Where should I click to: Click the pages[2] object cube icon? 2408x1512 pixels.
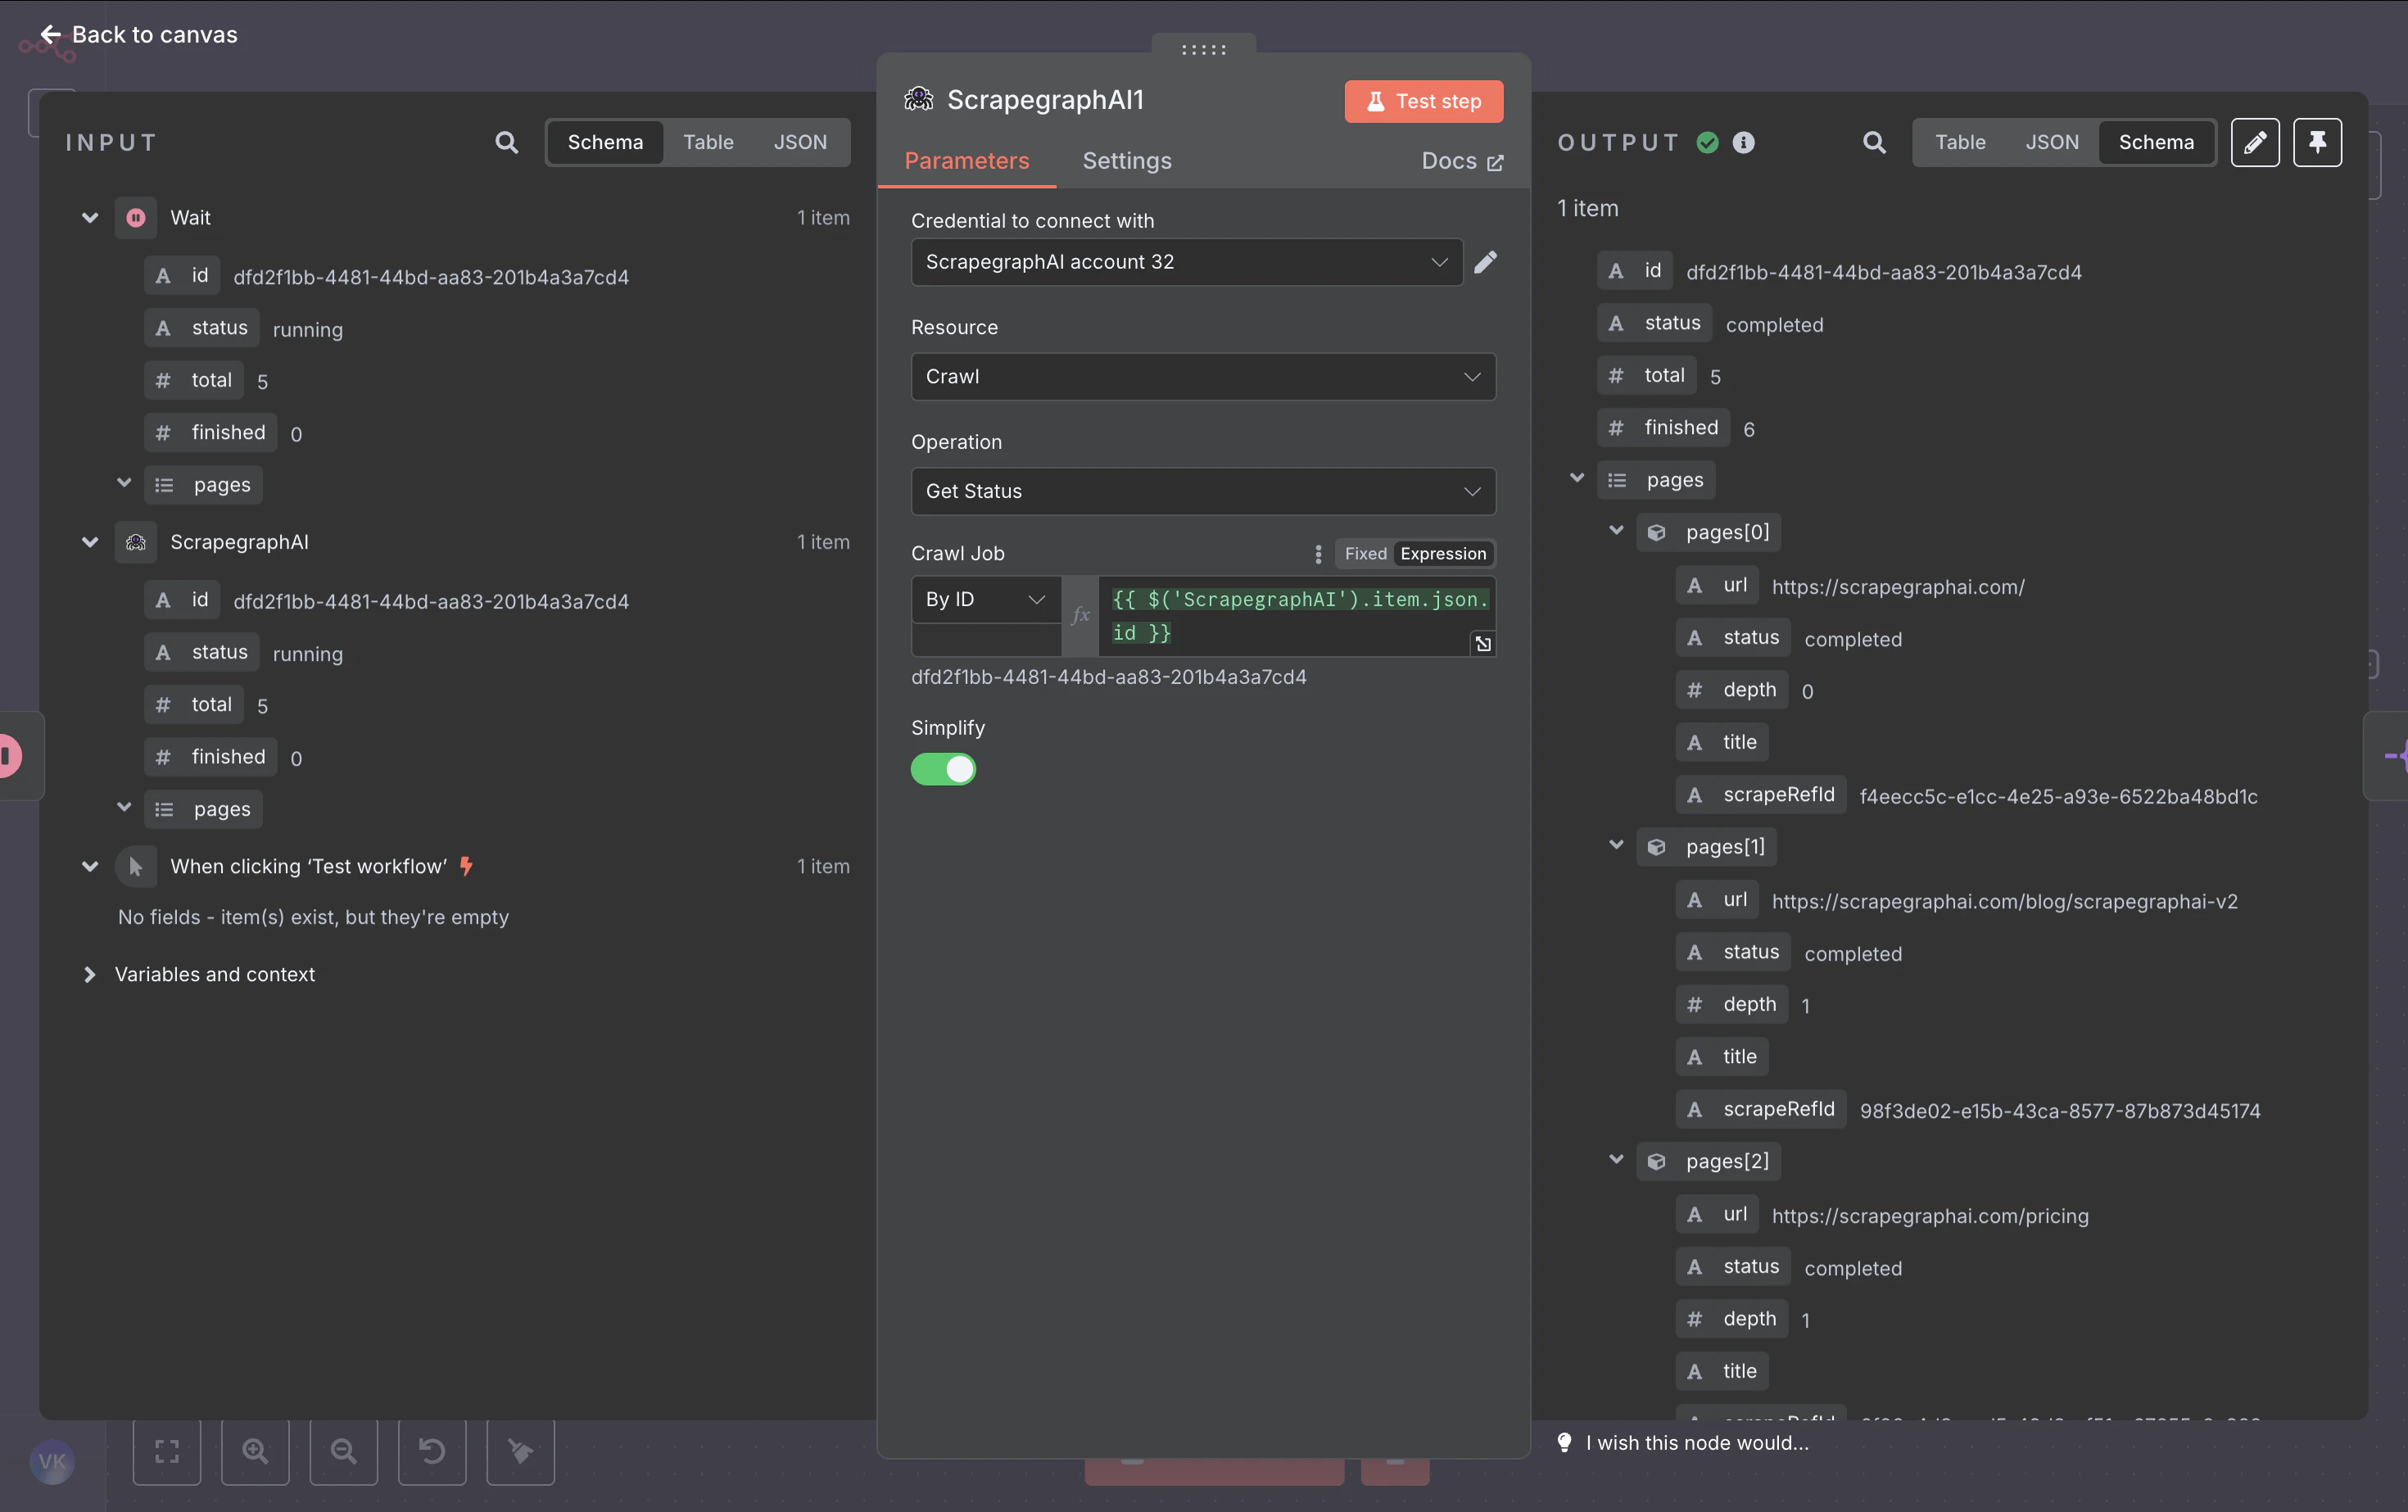click(1657, 1161)
